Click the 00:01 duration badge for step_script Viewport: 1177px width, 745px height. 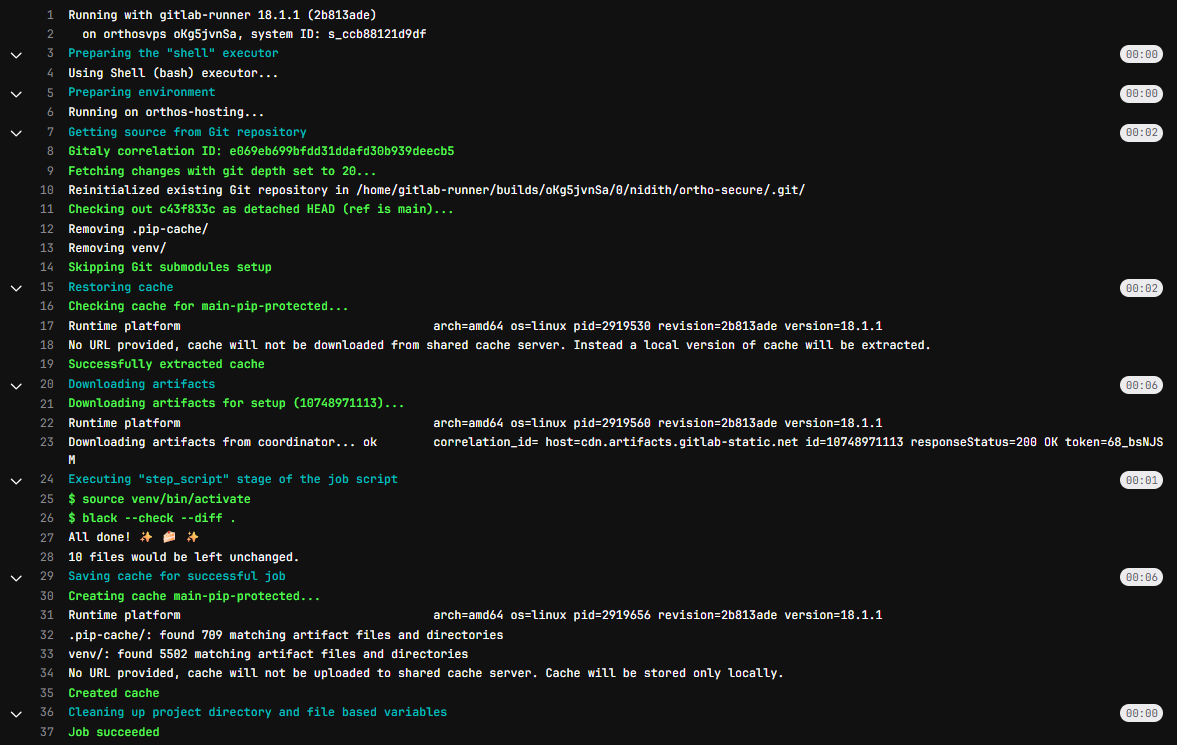[1141, 480]
